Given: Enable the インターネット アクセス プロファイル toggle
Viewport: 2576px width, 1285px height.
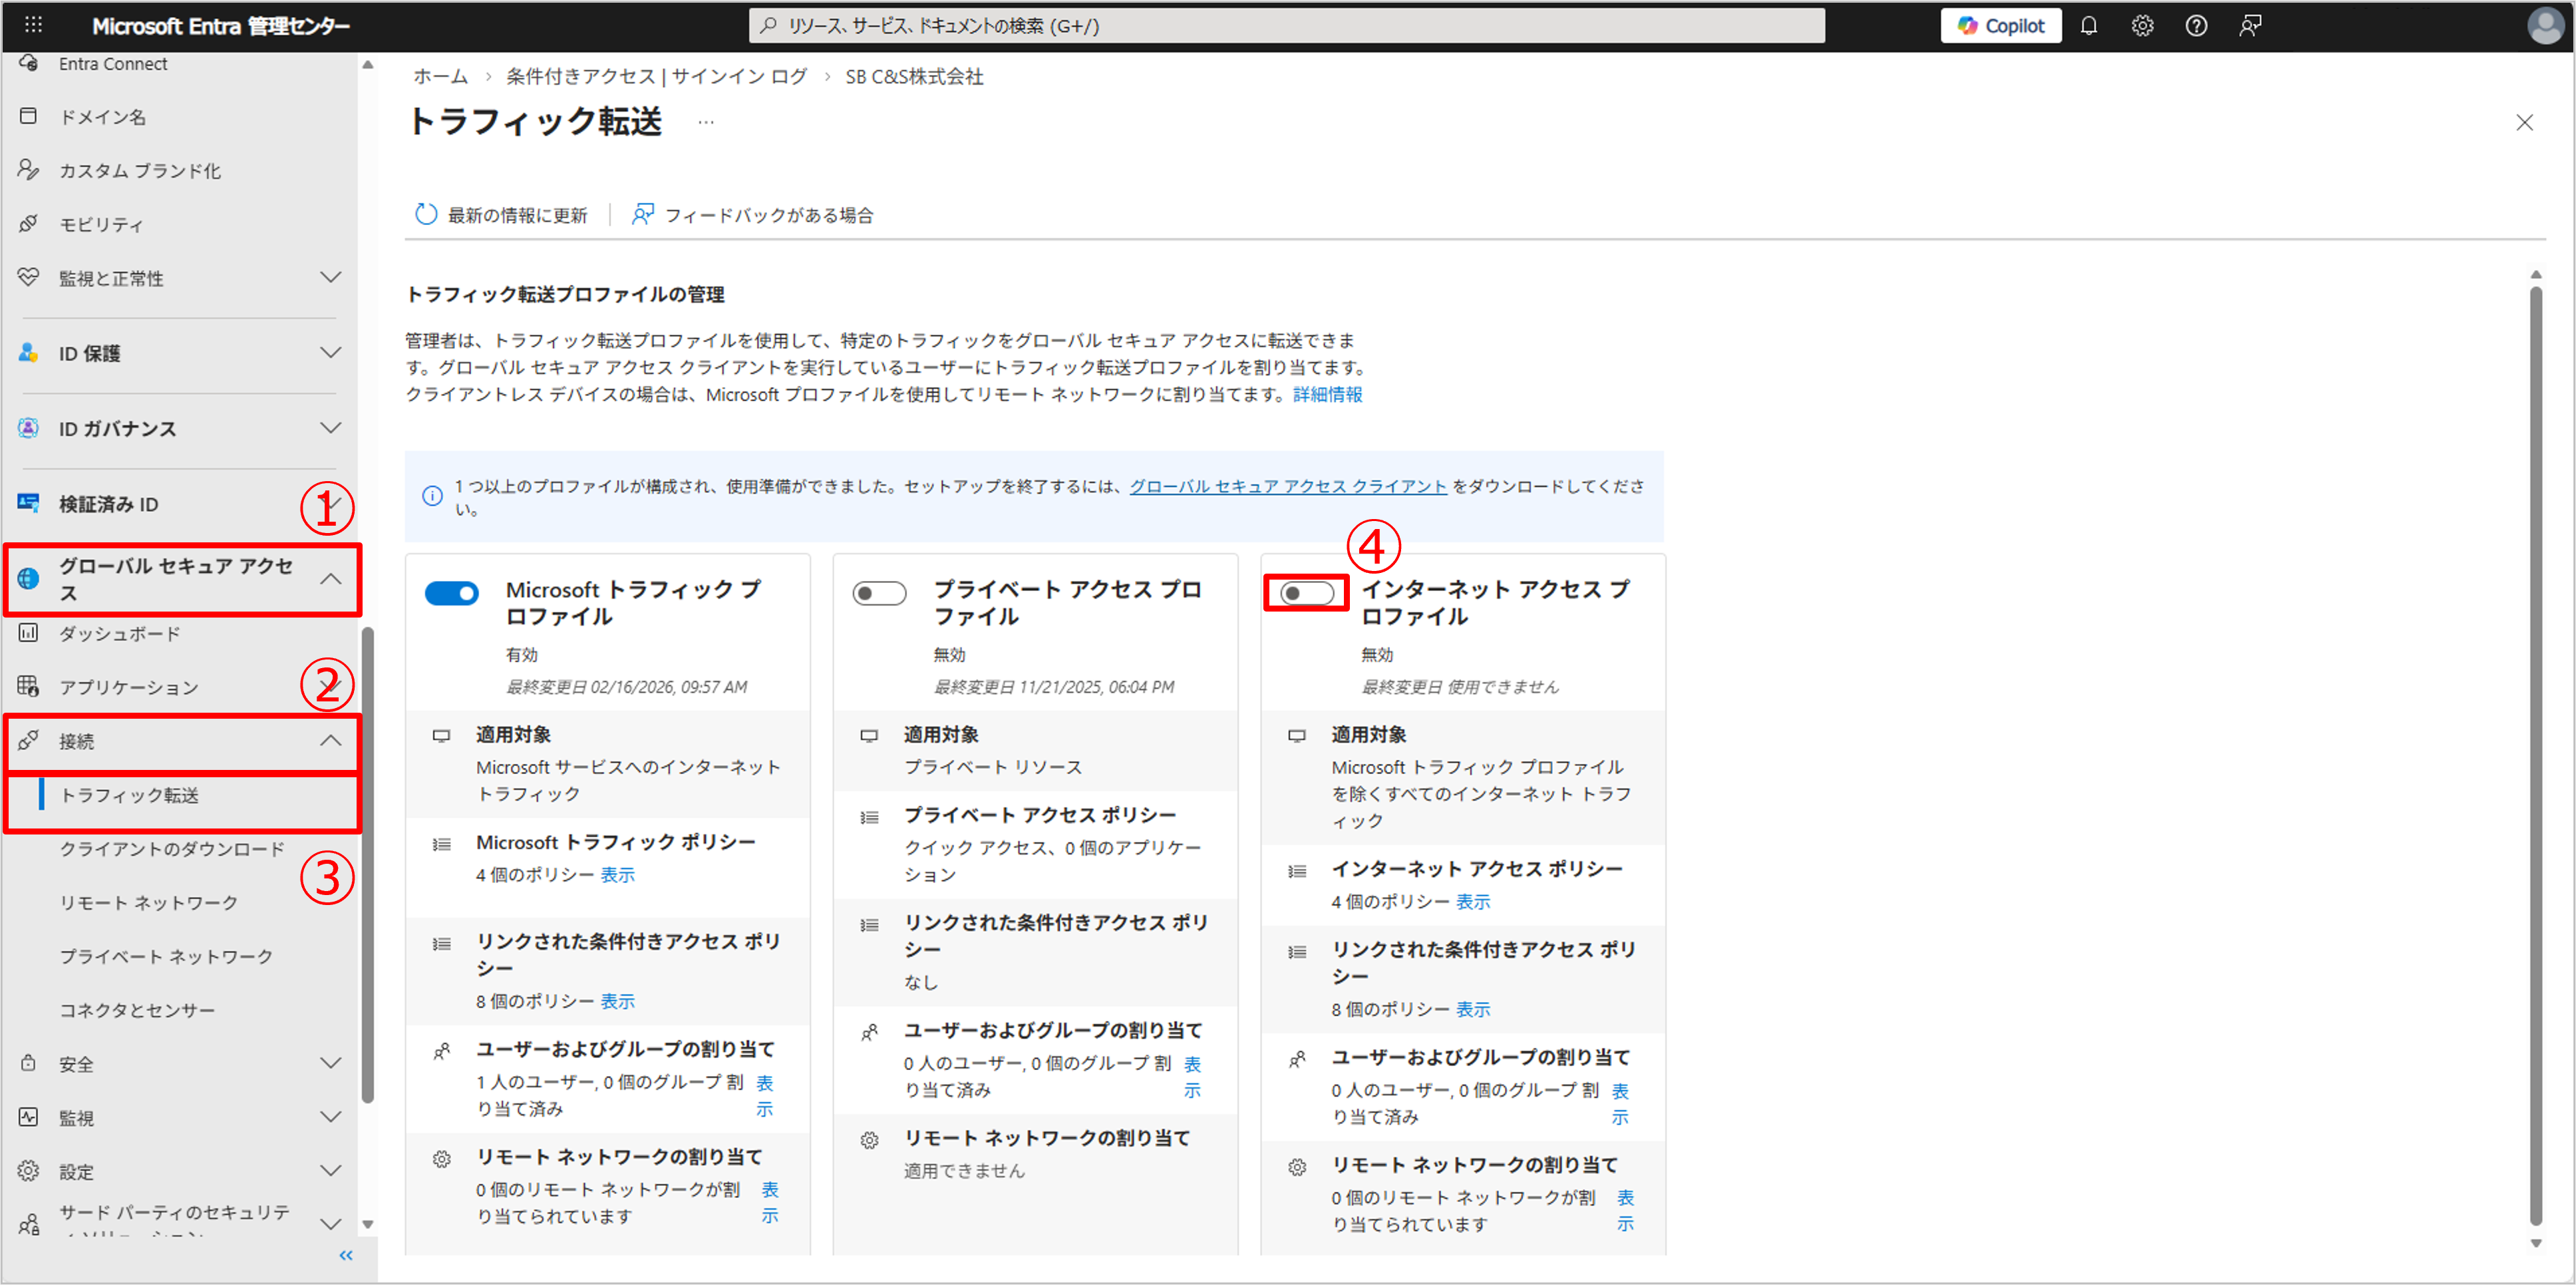Looking at the screenshot, I should [x=1306, y=593].
